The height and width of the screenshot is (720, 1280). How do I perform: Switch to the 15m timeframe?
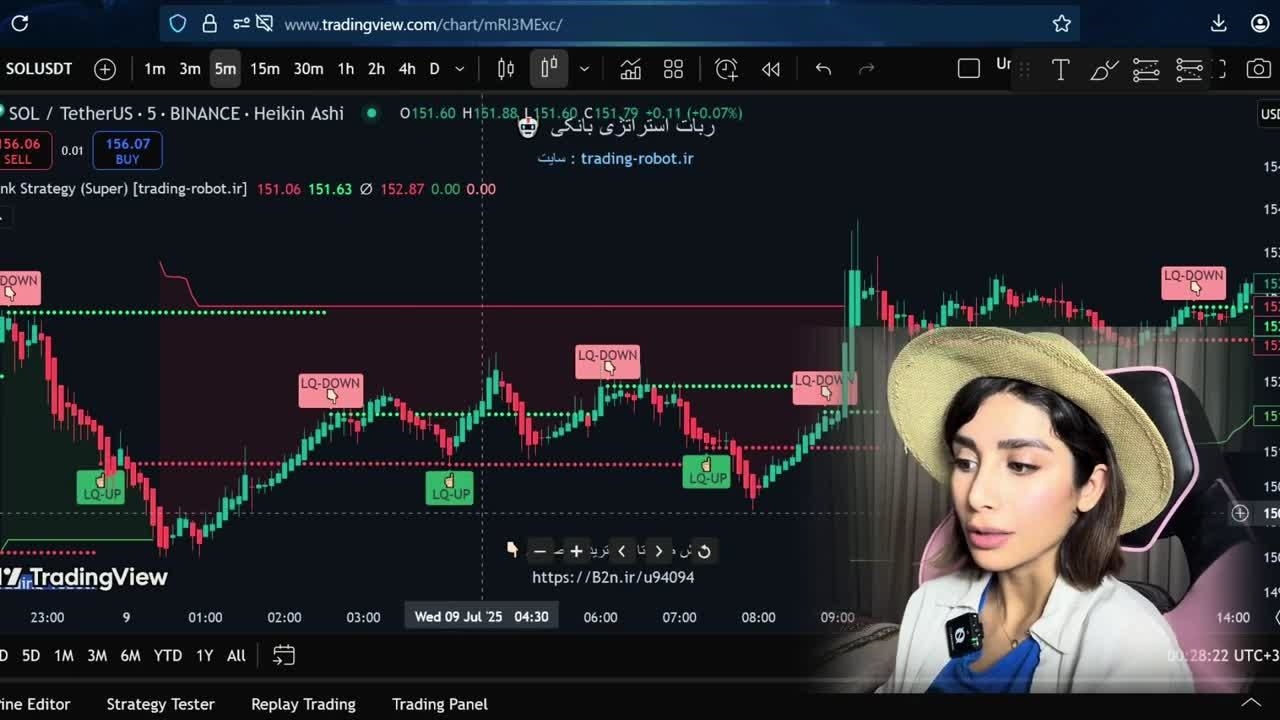click(x=264, y=69)
